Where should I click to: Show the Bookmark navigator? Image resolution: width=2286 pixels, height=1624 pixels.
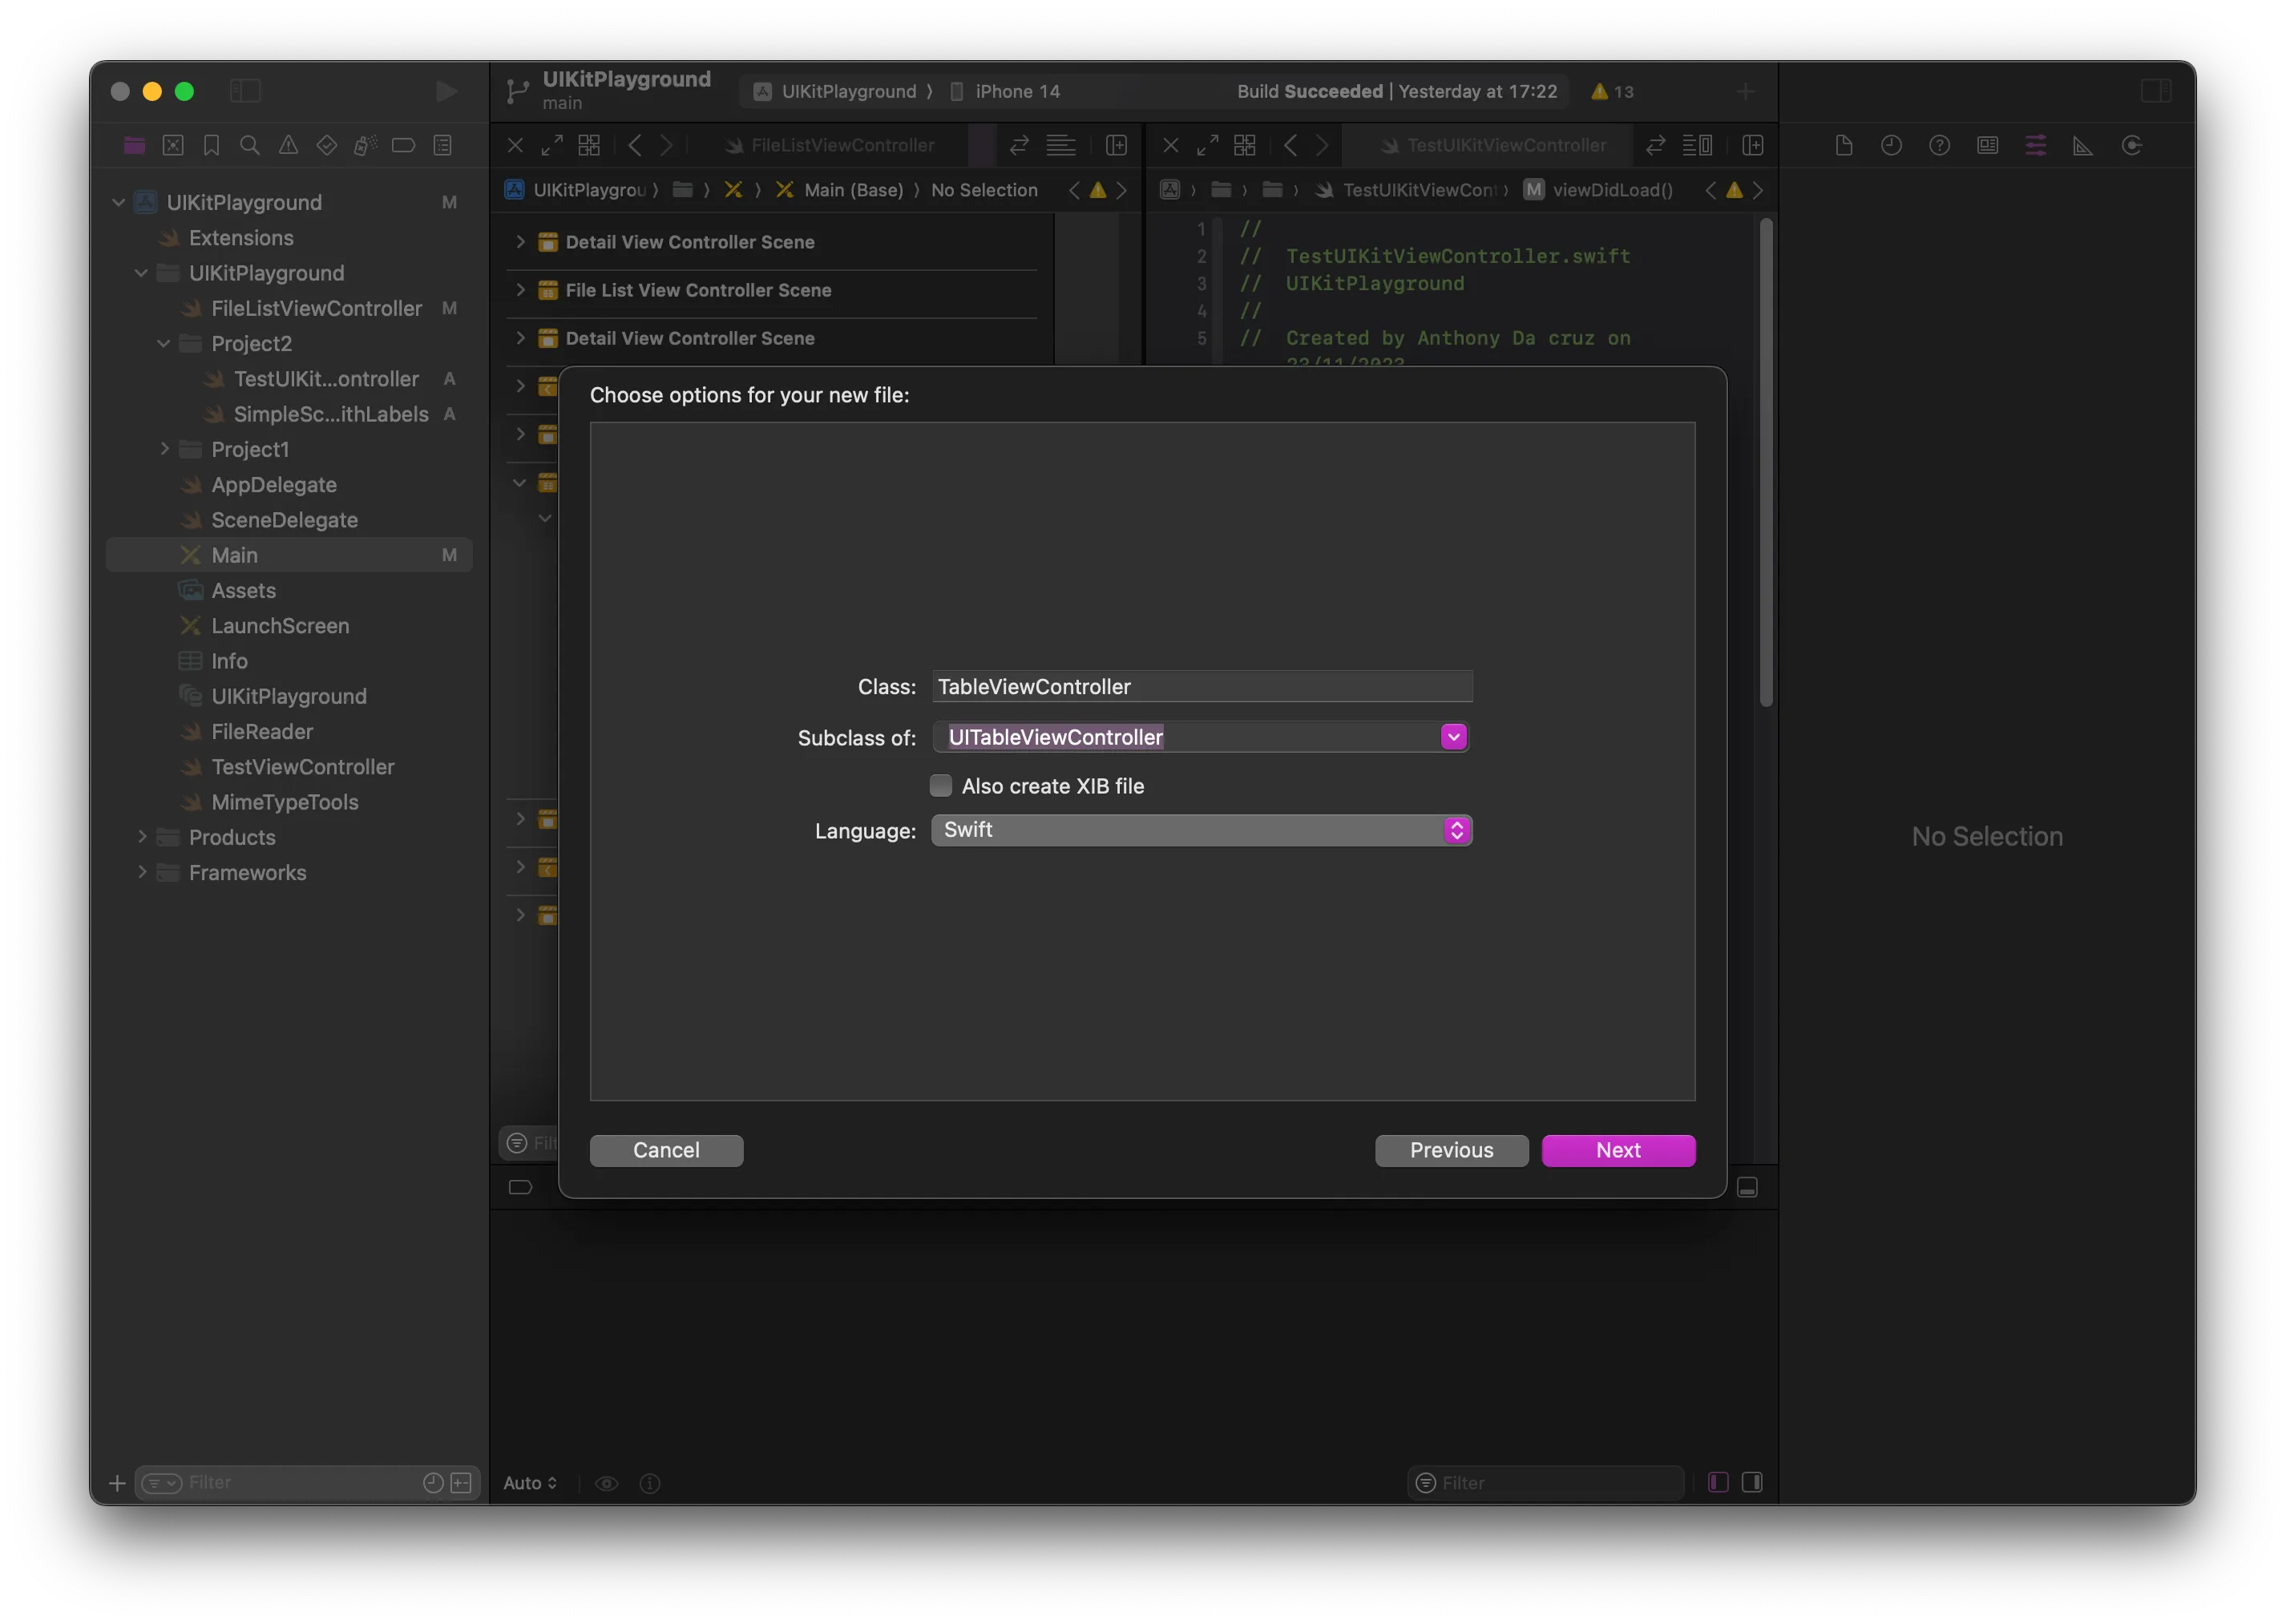tap(211, 146)
